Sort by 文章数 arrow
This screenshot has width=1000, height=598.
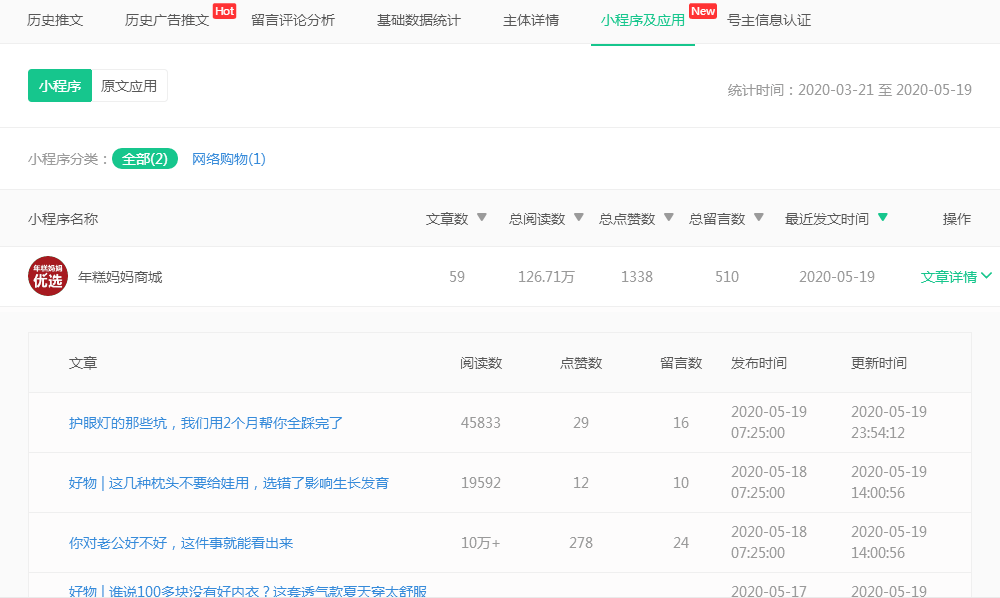482,217
